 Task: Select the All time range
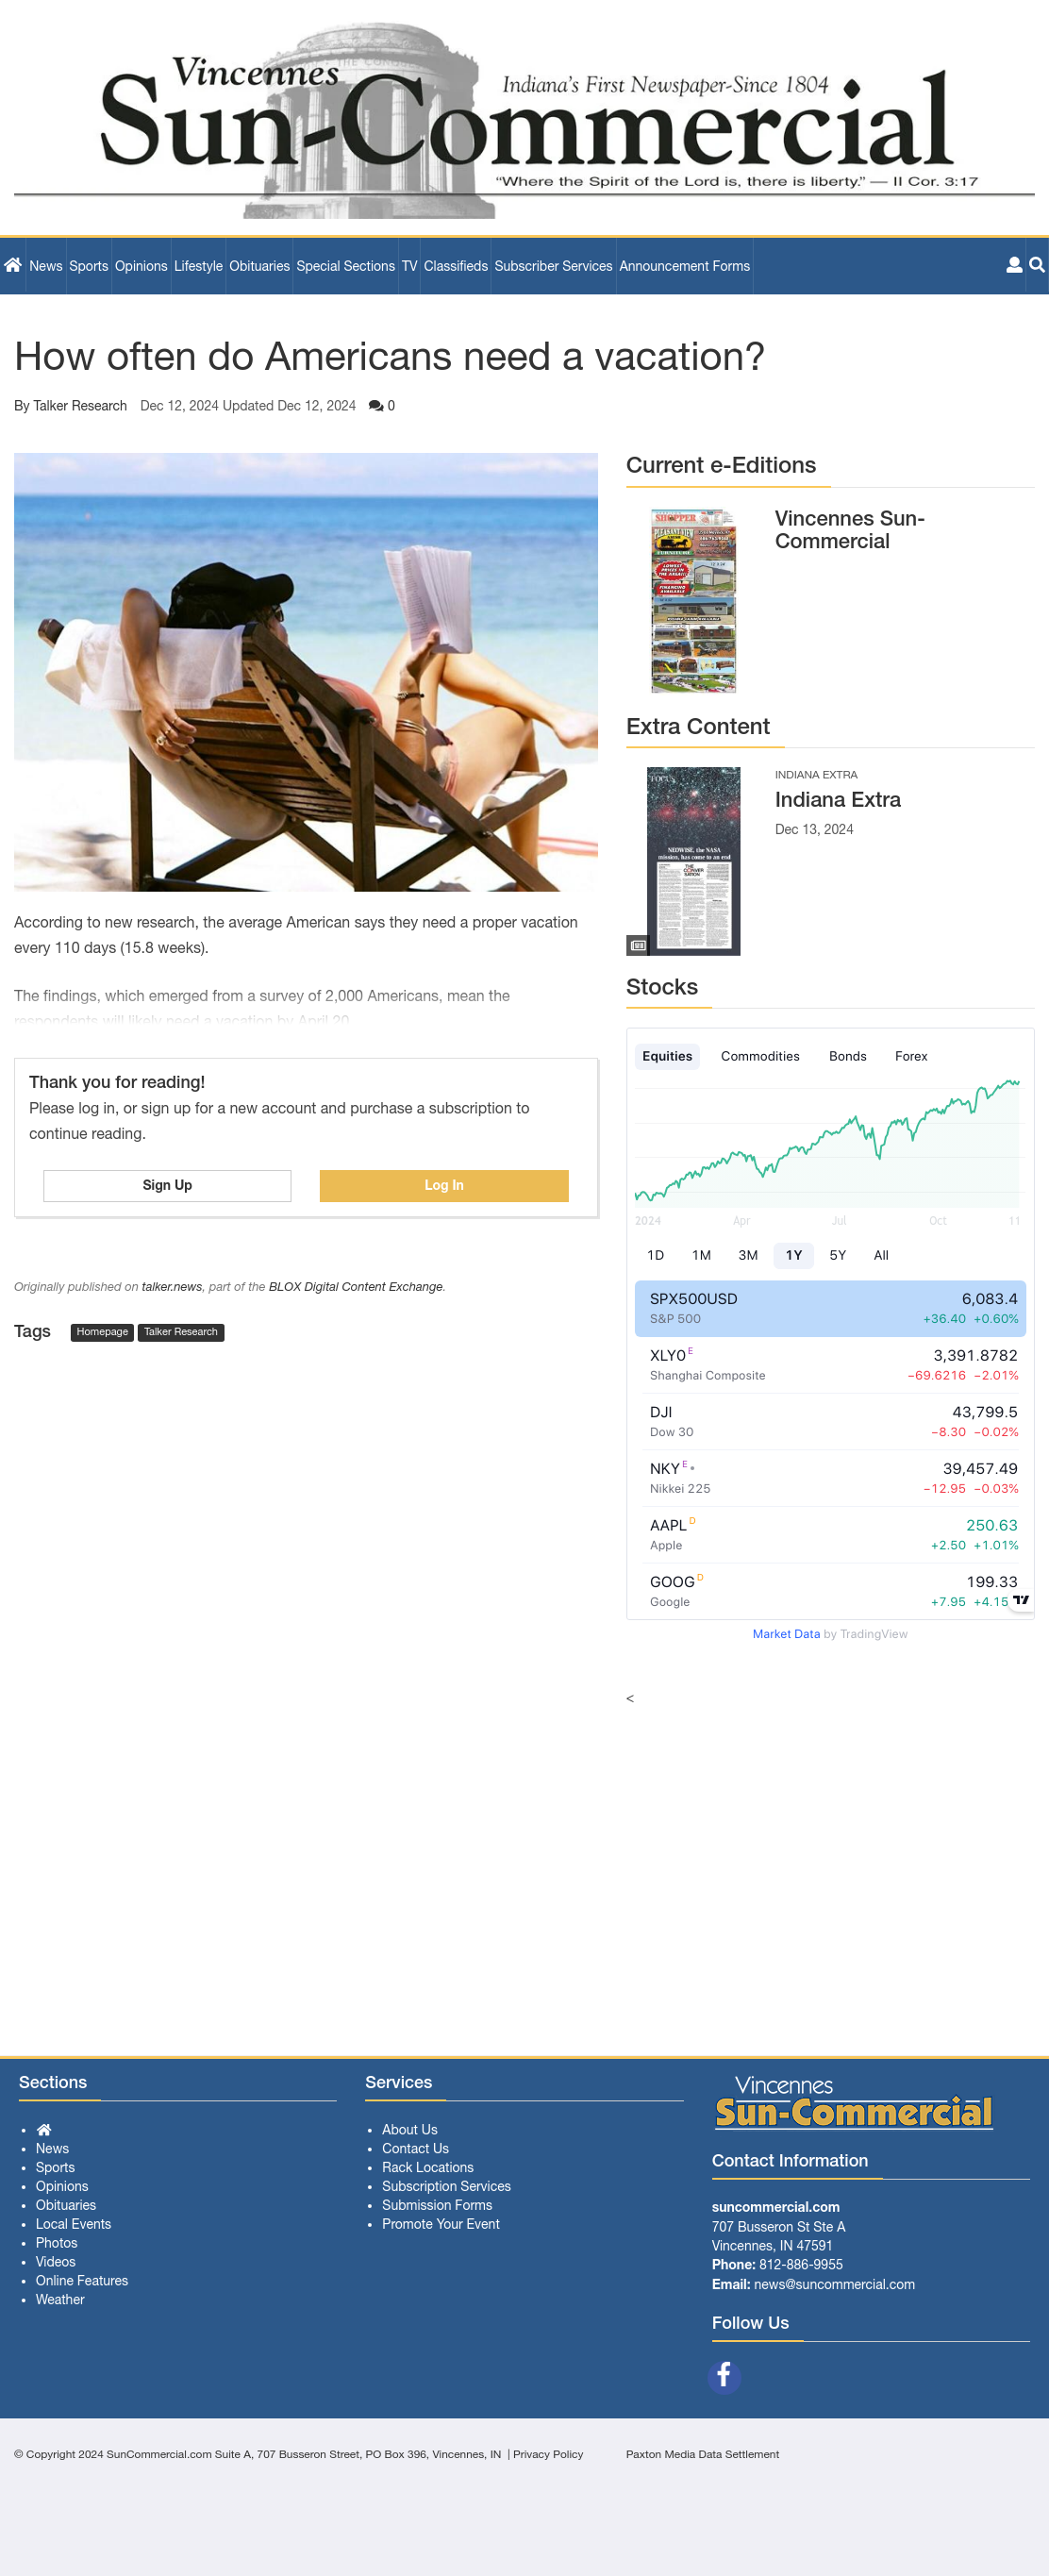881,1255
